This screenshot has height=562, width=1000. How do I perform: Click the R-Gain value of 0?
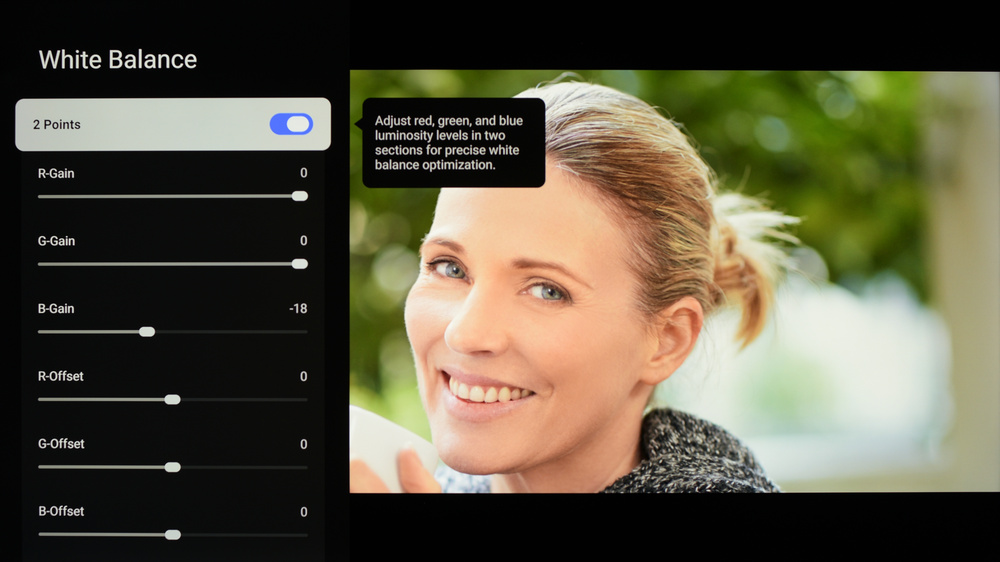[303, 174]
